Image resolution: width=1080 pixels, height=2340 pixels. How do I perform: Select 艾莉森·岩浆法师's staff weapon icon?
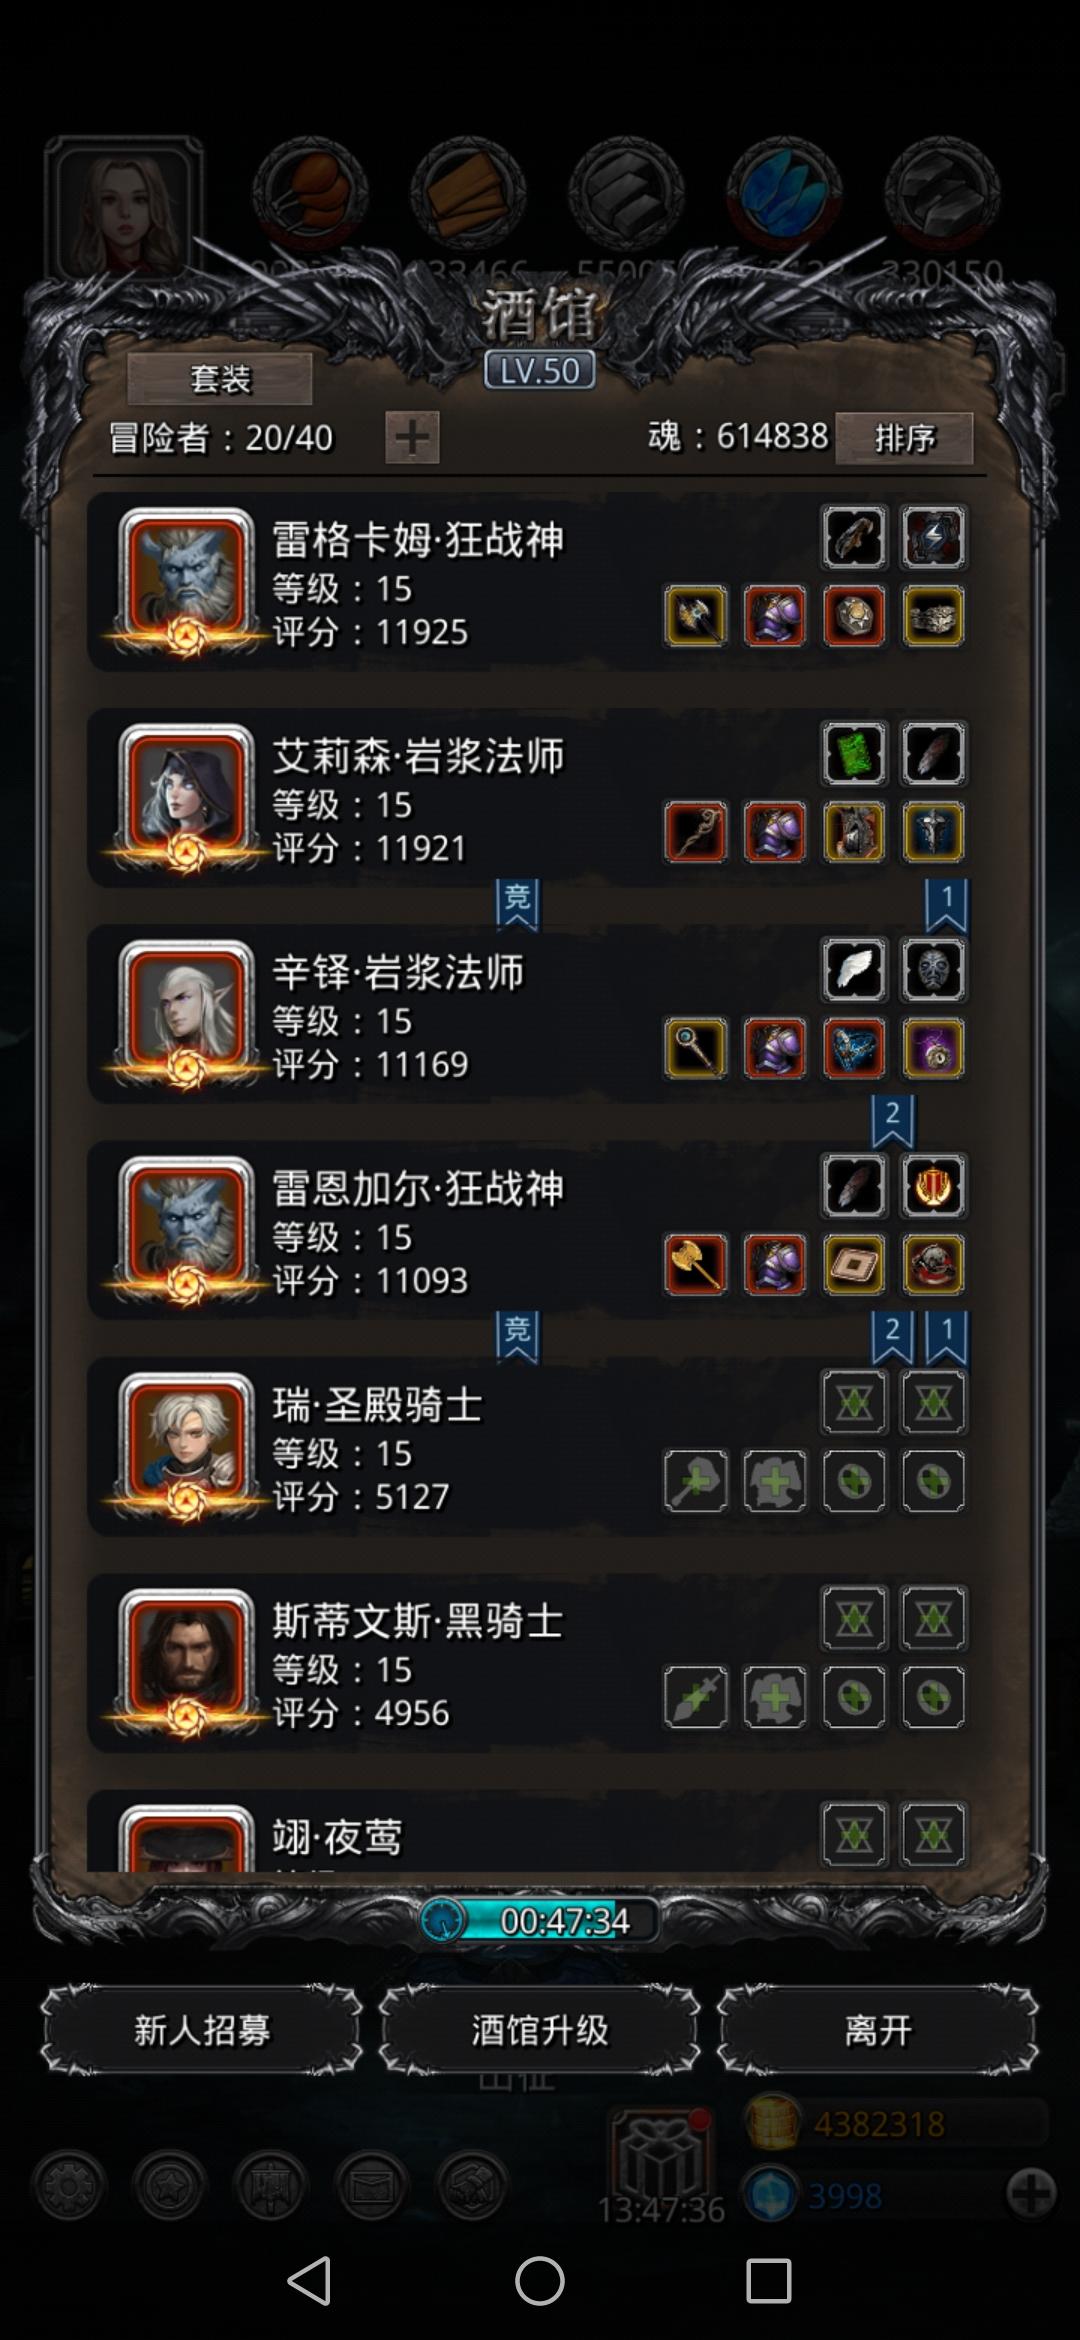pos(696,832)
